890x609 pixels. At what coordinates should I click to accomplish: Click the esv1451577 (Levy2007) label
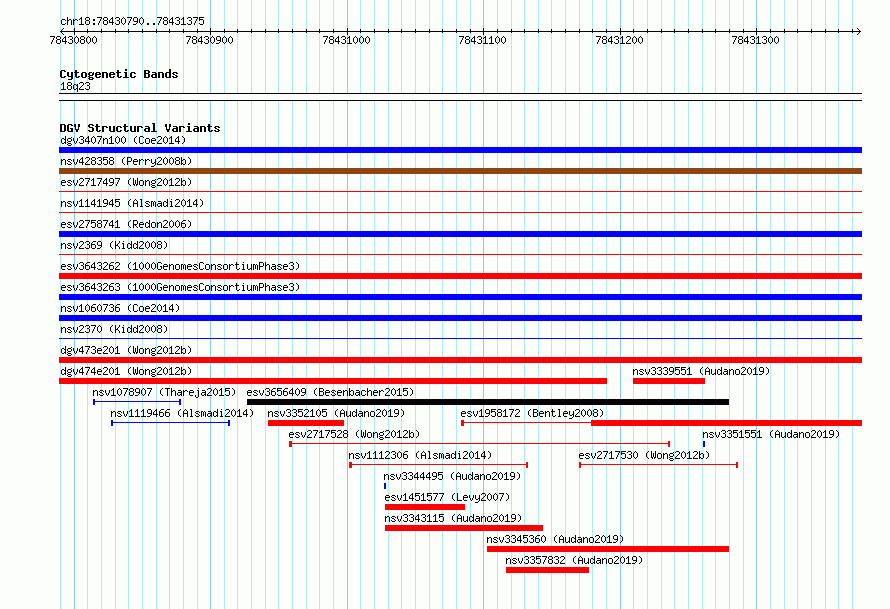tap(447, 497)
